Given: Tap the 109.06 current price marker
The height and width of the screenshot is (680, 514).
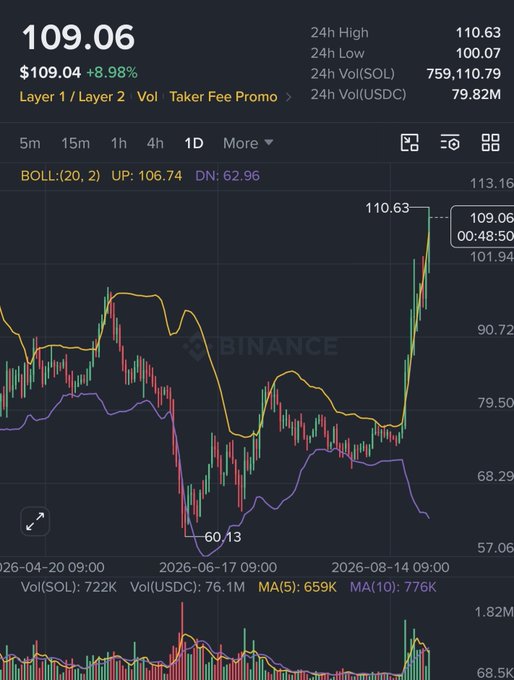Looking at the screenshot, I should 482,226.
